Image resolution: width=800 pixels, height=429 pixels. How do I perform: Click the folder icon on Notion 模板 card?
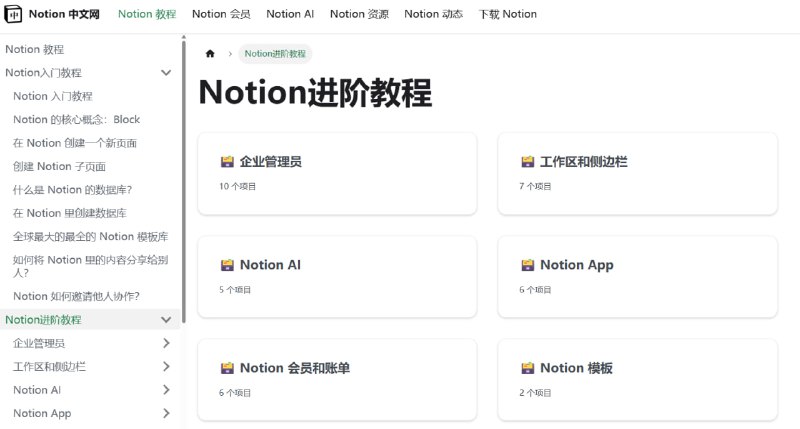pos(527,368)
